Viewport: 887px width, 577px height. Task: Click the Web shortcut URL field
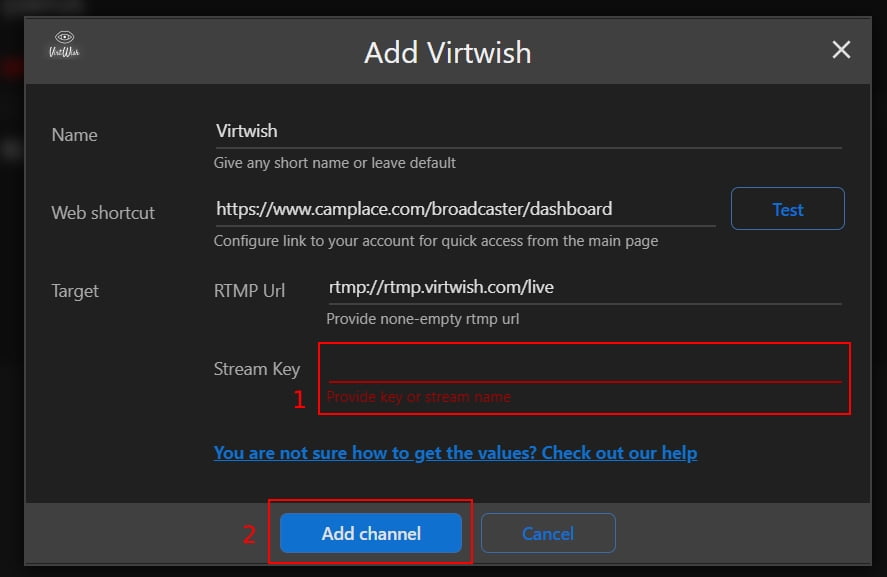(x=465, y=209)
